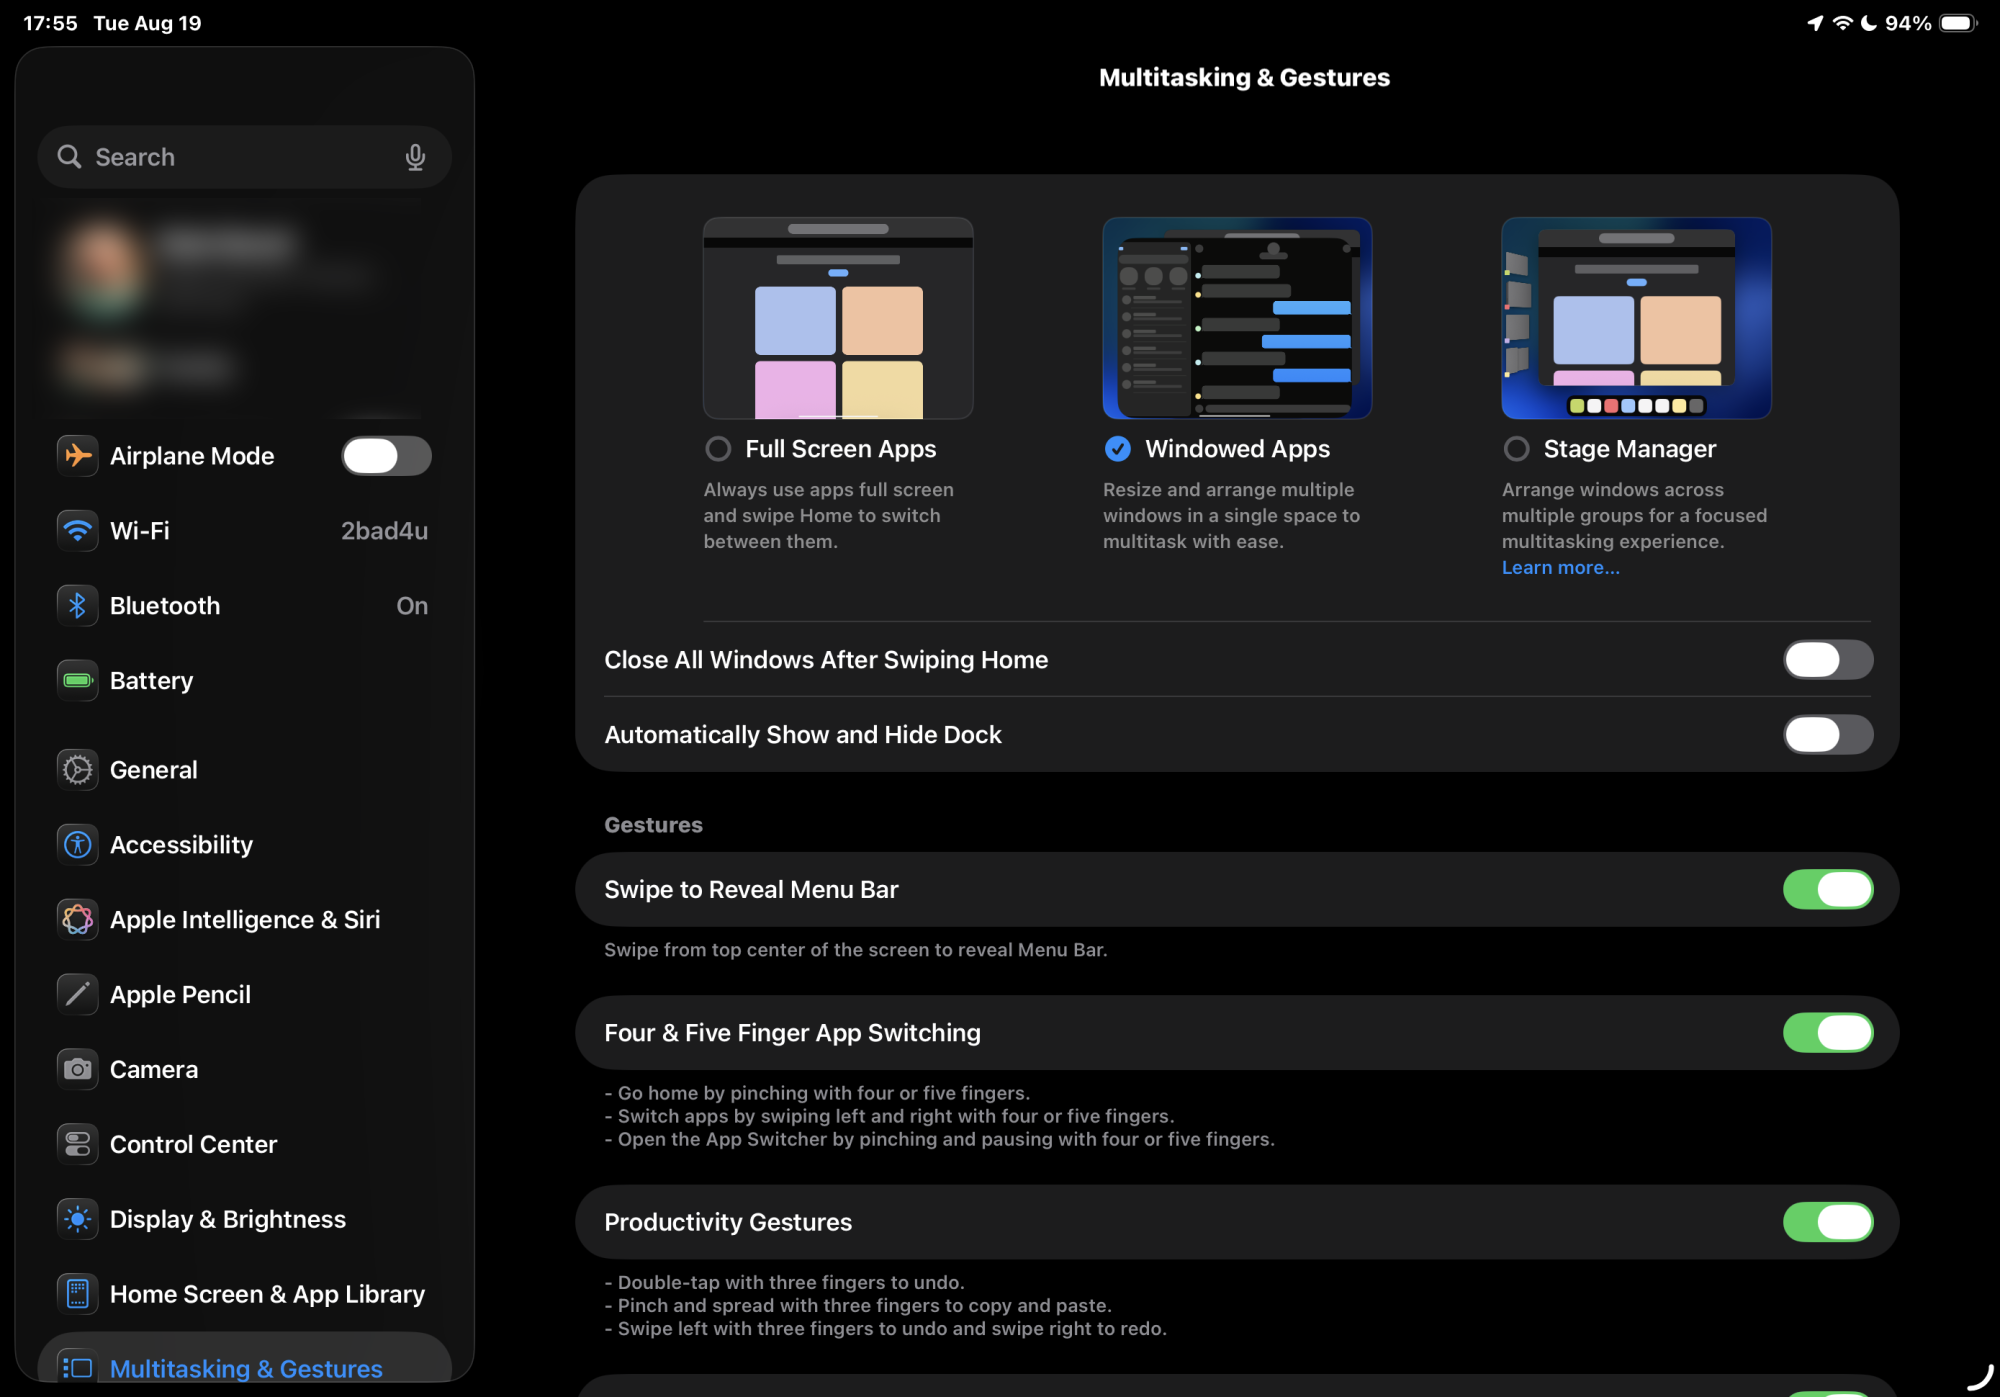Toggle Airplane Mode switch
The height and width of the screenshot is (1397, 2000).
pyautogui.click(x=386, y=456)
